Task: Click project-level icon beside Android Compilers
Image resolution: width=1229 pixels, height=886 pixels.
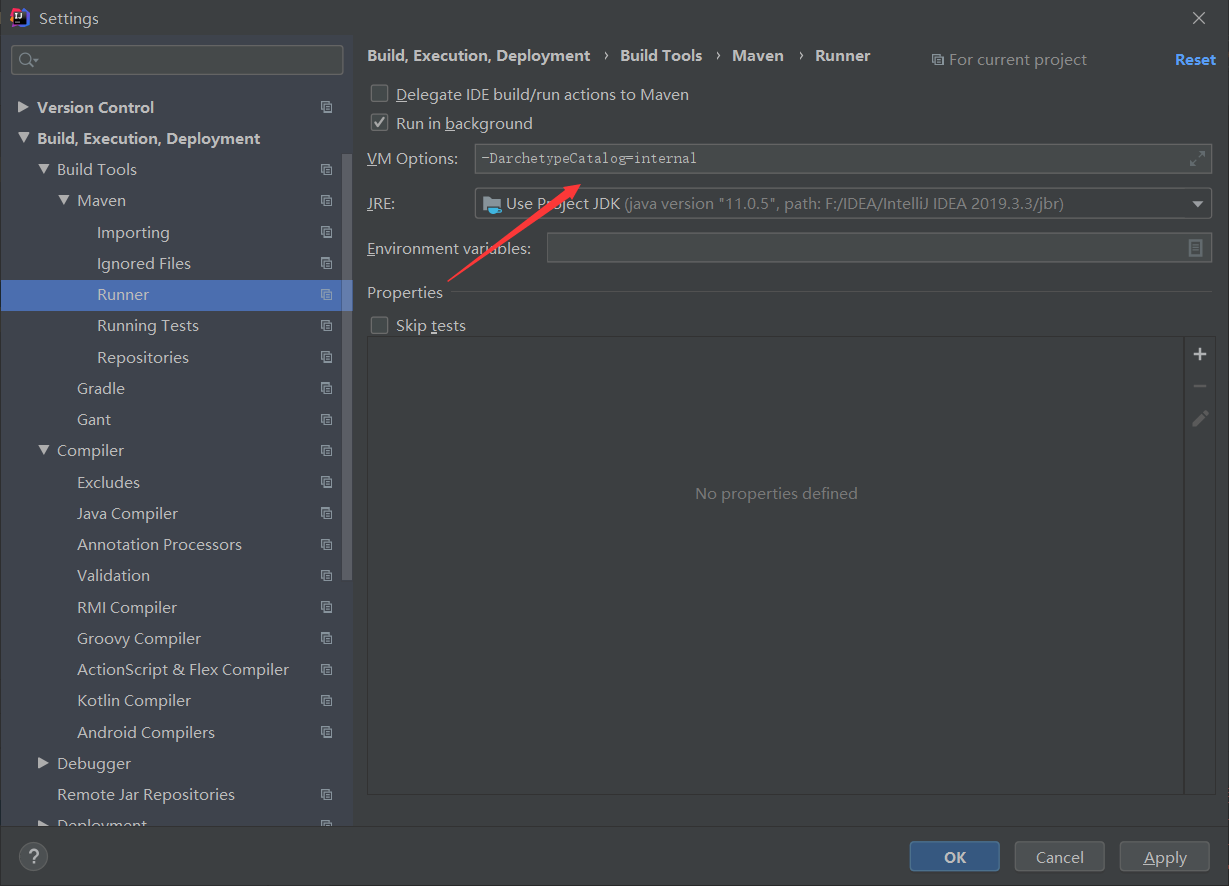Action: click(326, 732)
